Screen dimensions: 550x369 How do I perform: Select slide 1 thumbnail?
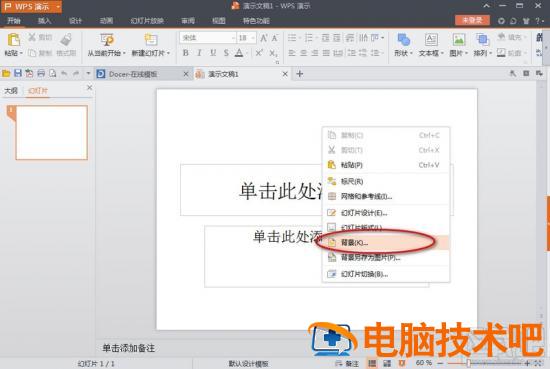(52, 133)
